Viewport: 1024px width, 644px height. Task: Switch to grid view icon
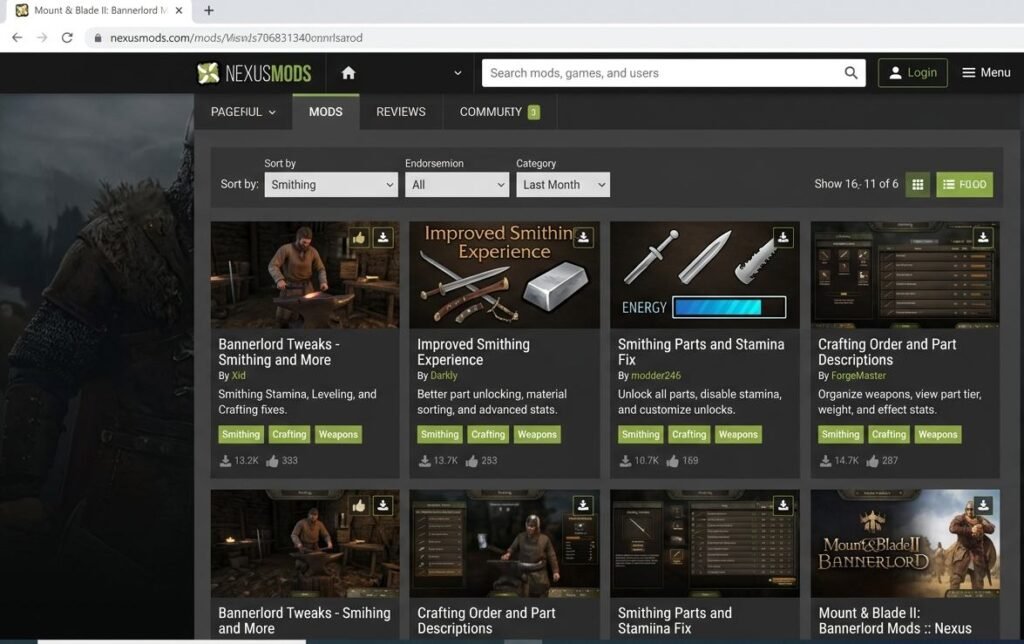pos(917,184)
